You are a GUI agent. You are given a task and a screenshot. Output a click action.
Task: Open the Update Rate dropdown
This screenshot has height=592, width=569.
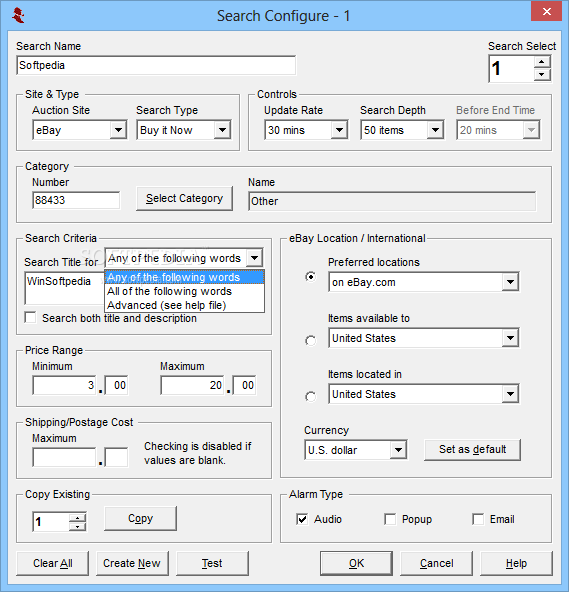[x=339, y=130]
